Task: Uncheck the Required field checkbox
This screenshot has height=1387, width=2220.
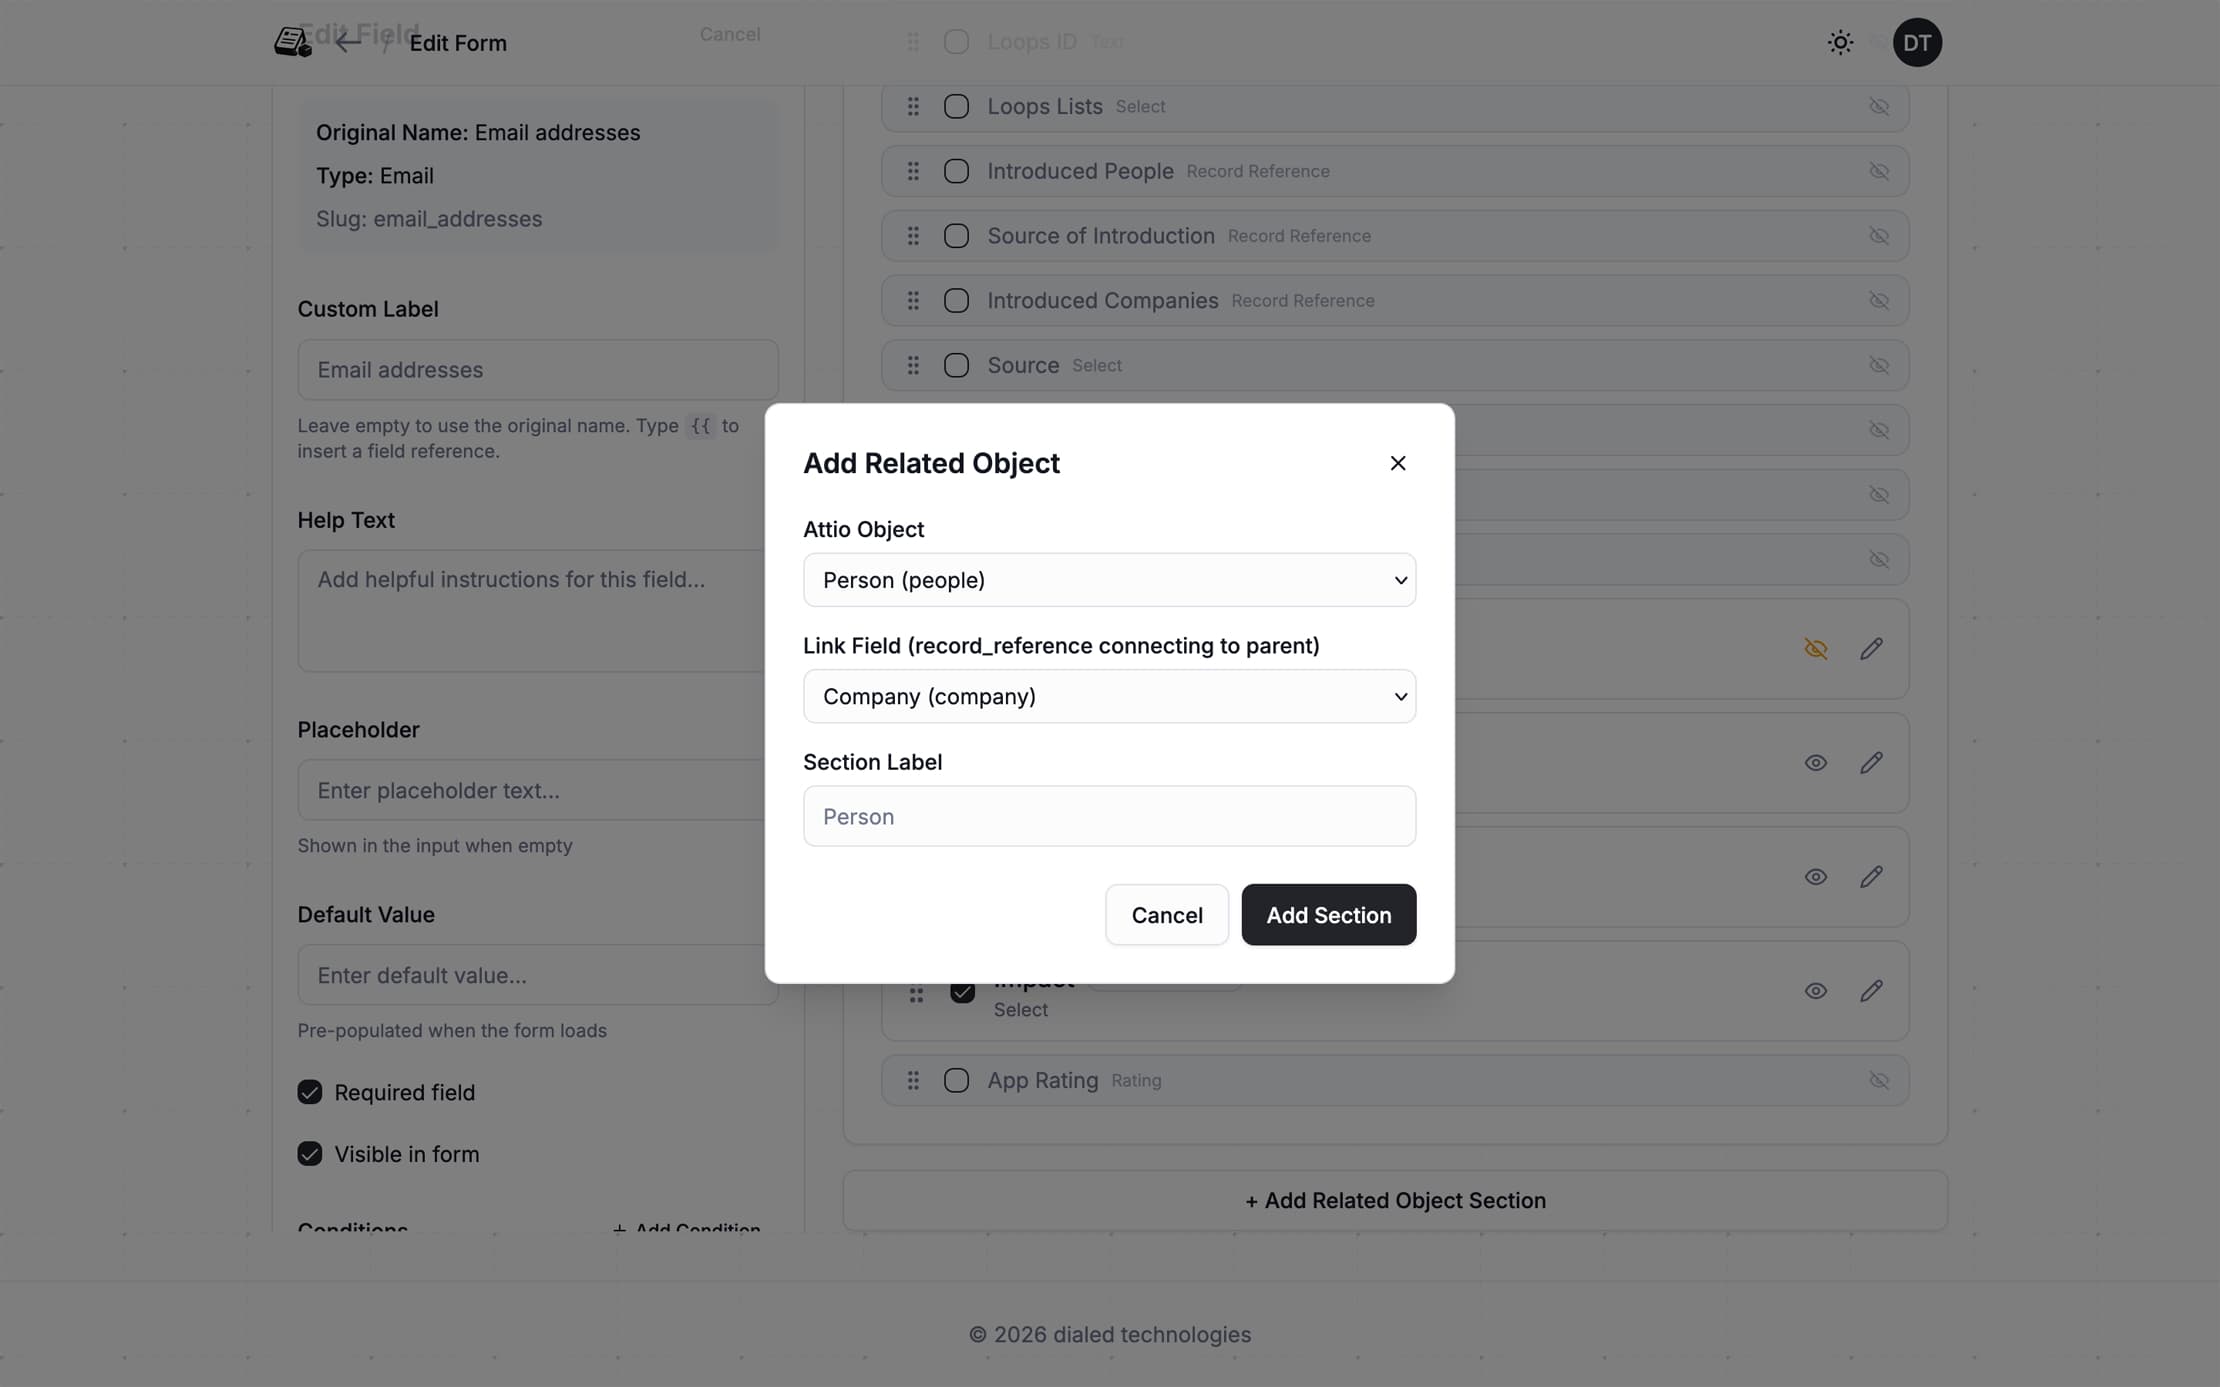Action: [310, 1092]
